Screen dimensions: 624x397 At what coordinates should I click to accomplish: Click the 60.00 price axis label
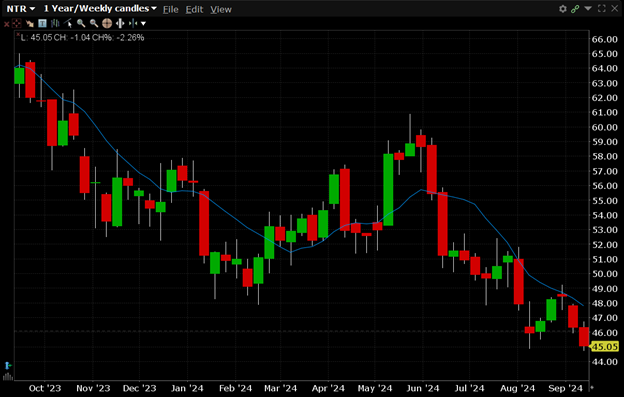click(x=604, y=127)
